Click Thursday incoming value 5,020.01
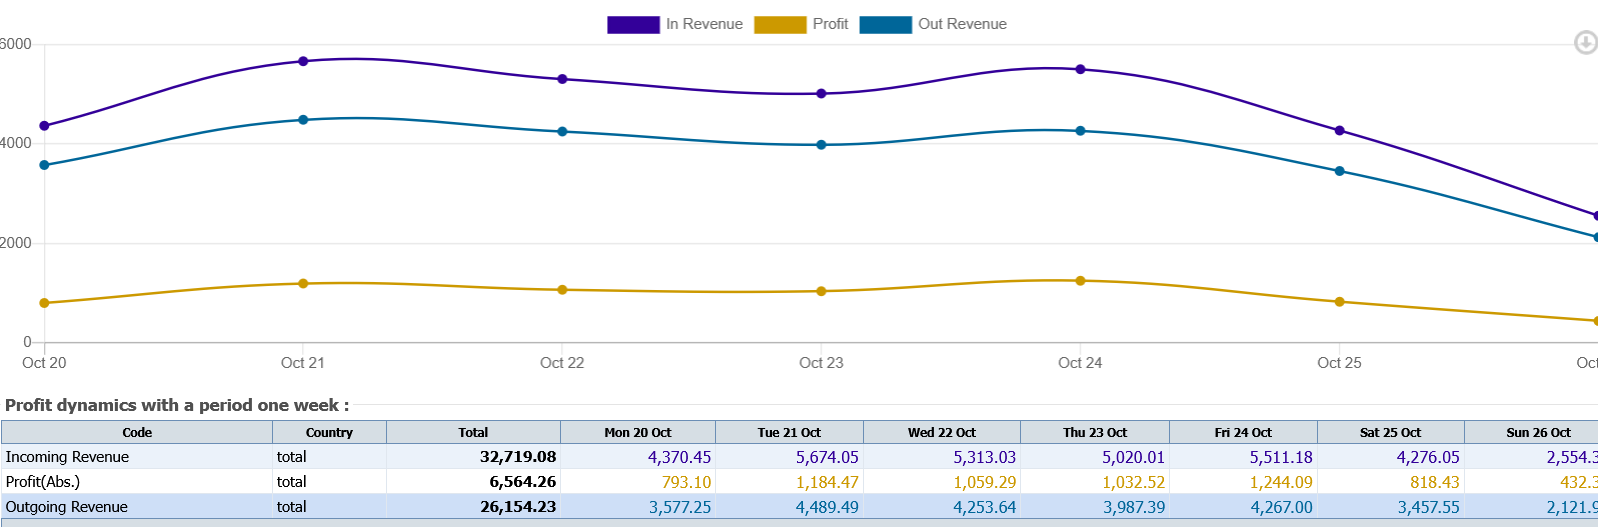The height and width of the screenshot is (527, 1598). pos(1133,457)
